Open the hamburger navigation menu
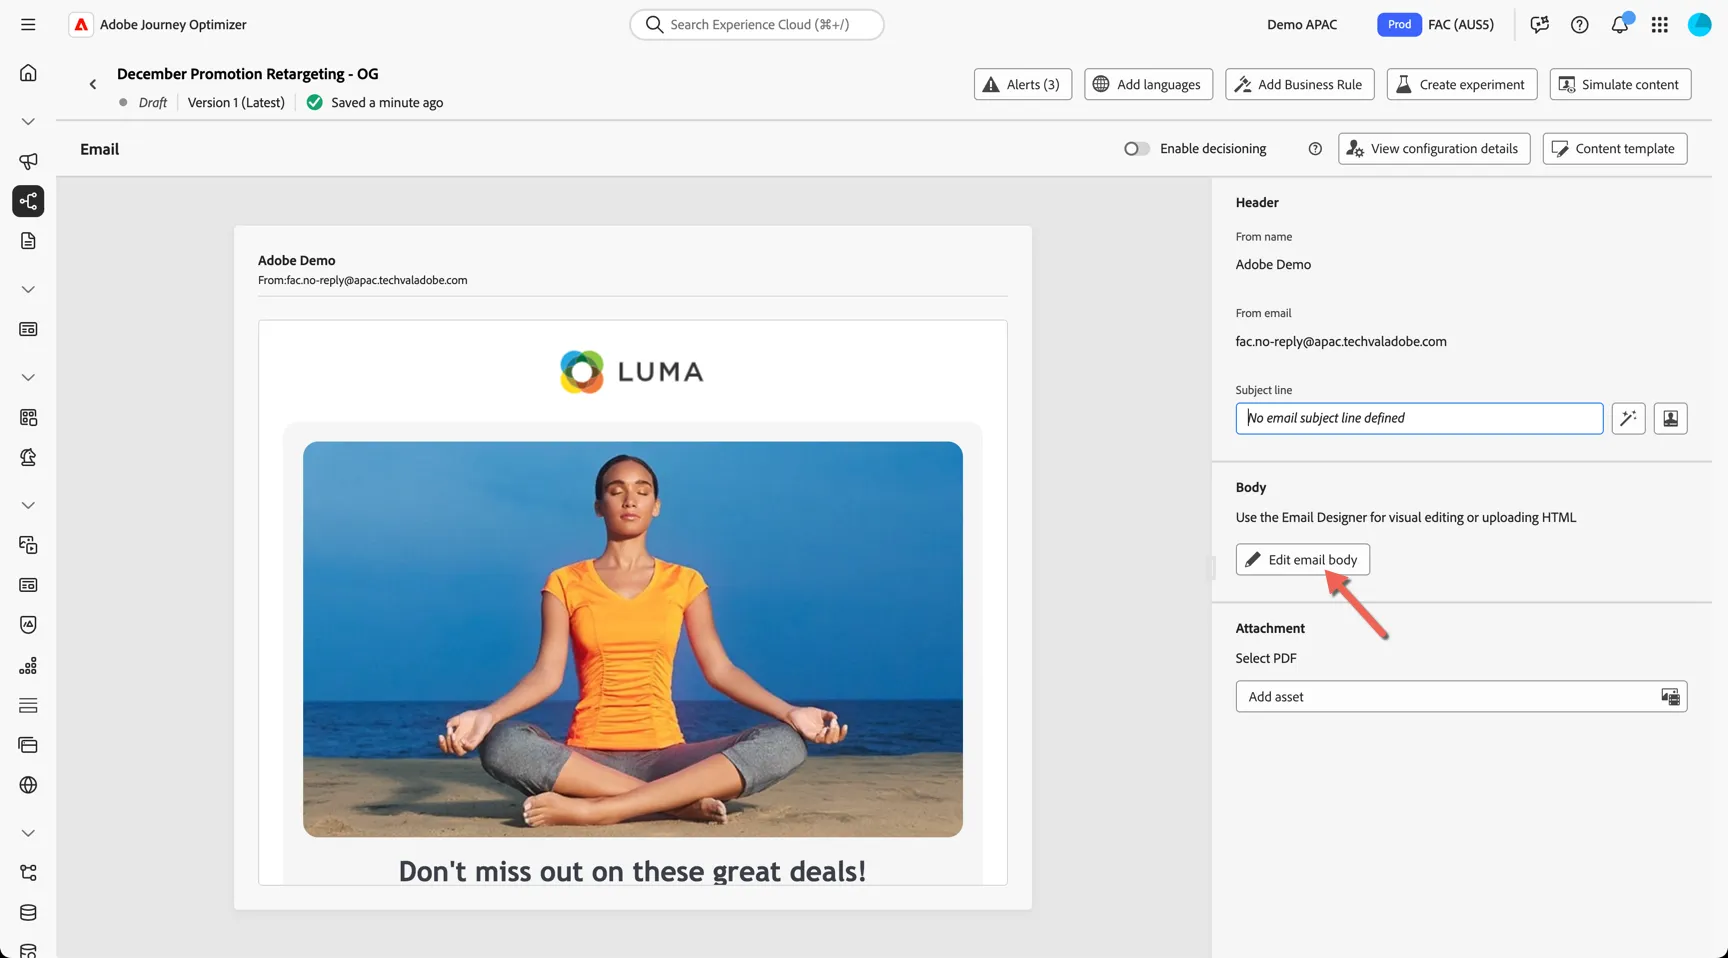This screenshot has height=958, width=1728. [x=28, y=24]
